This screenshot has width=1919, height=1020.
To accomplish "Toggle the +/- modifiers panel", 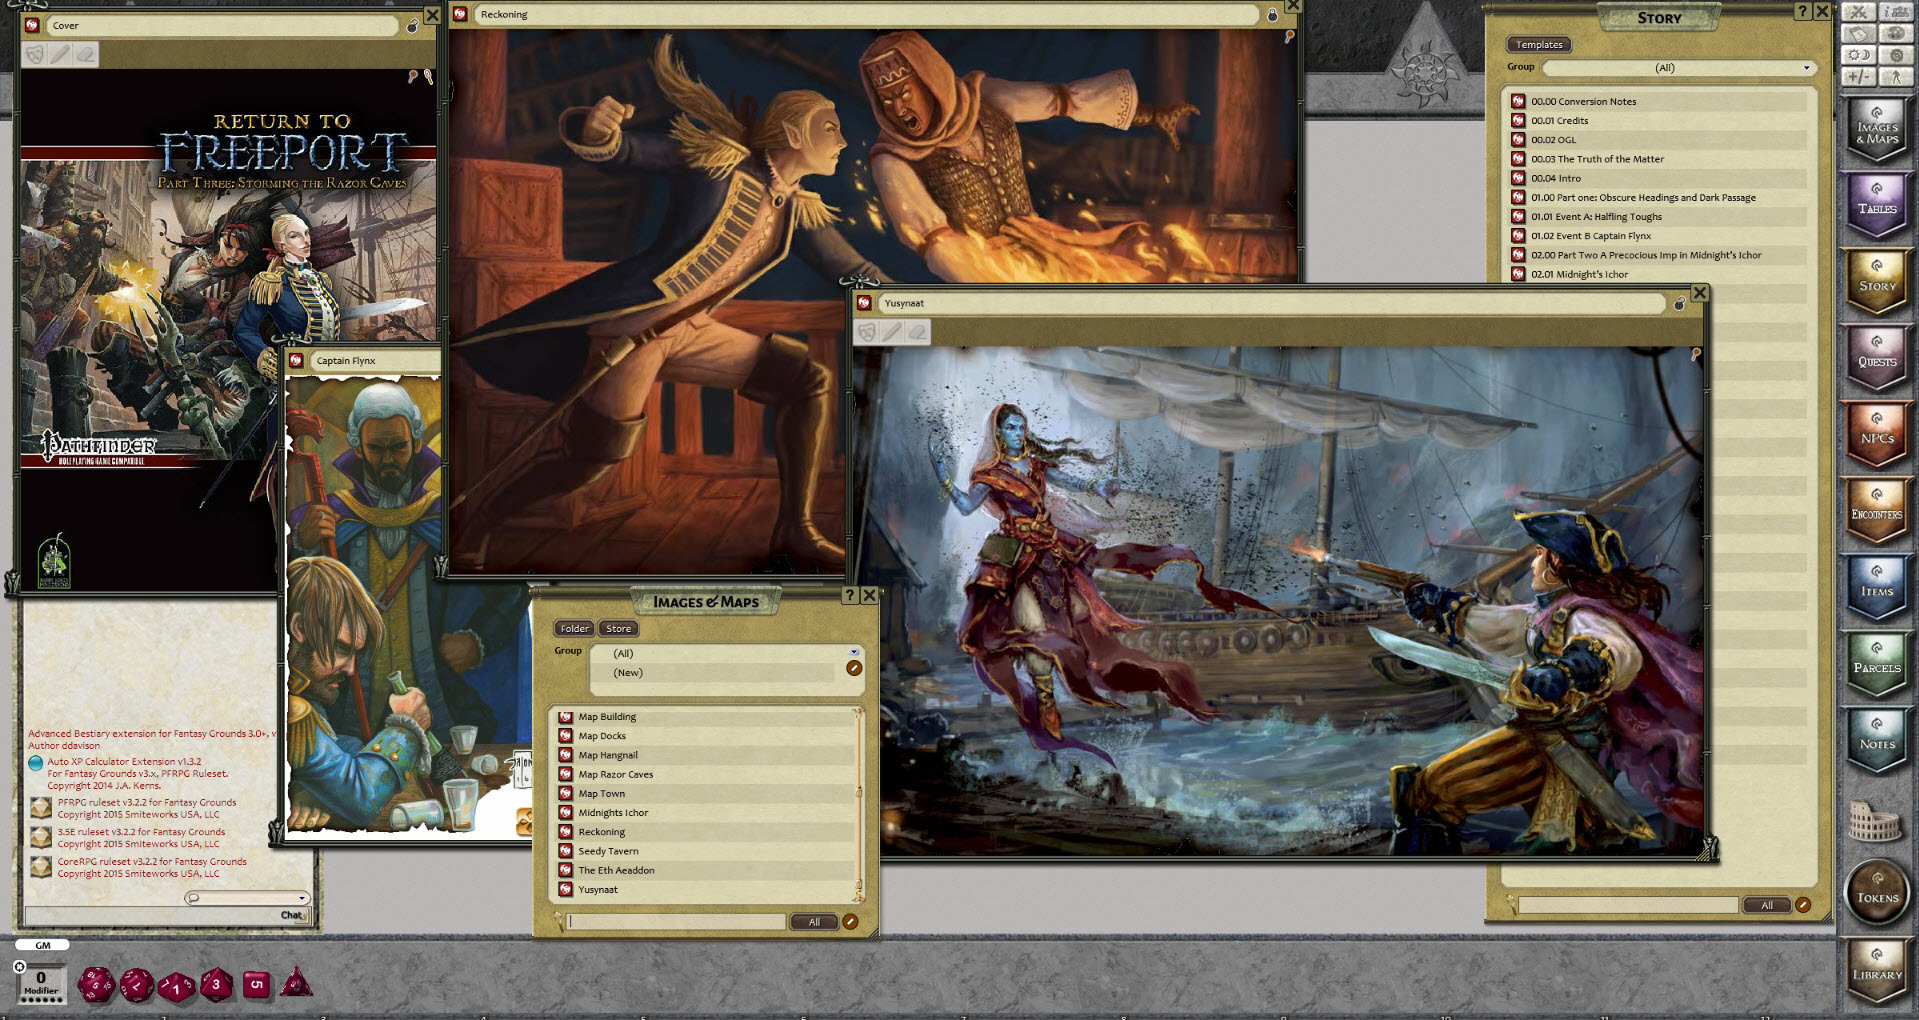I will point(1859,78).
